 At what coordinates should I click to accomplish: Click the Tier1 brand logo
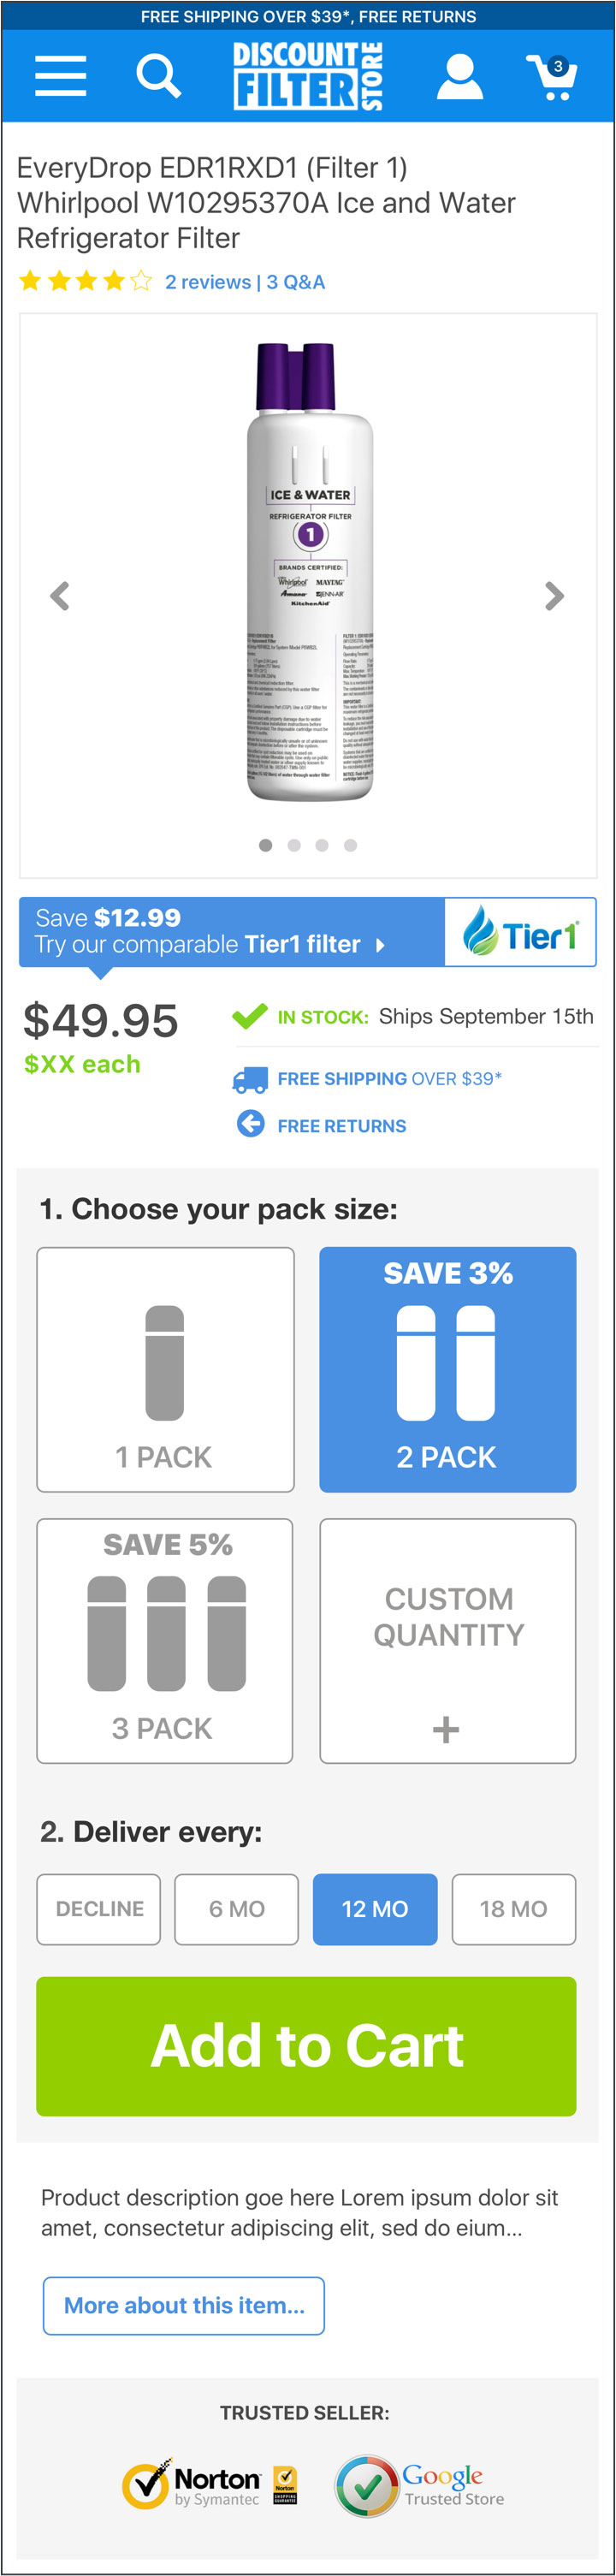520,933
